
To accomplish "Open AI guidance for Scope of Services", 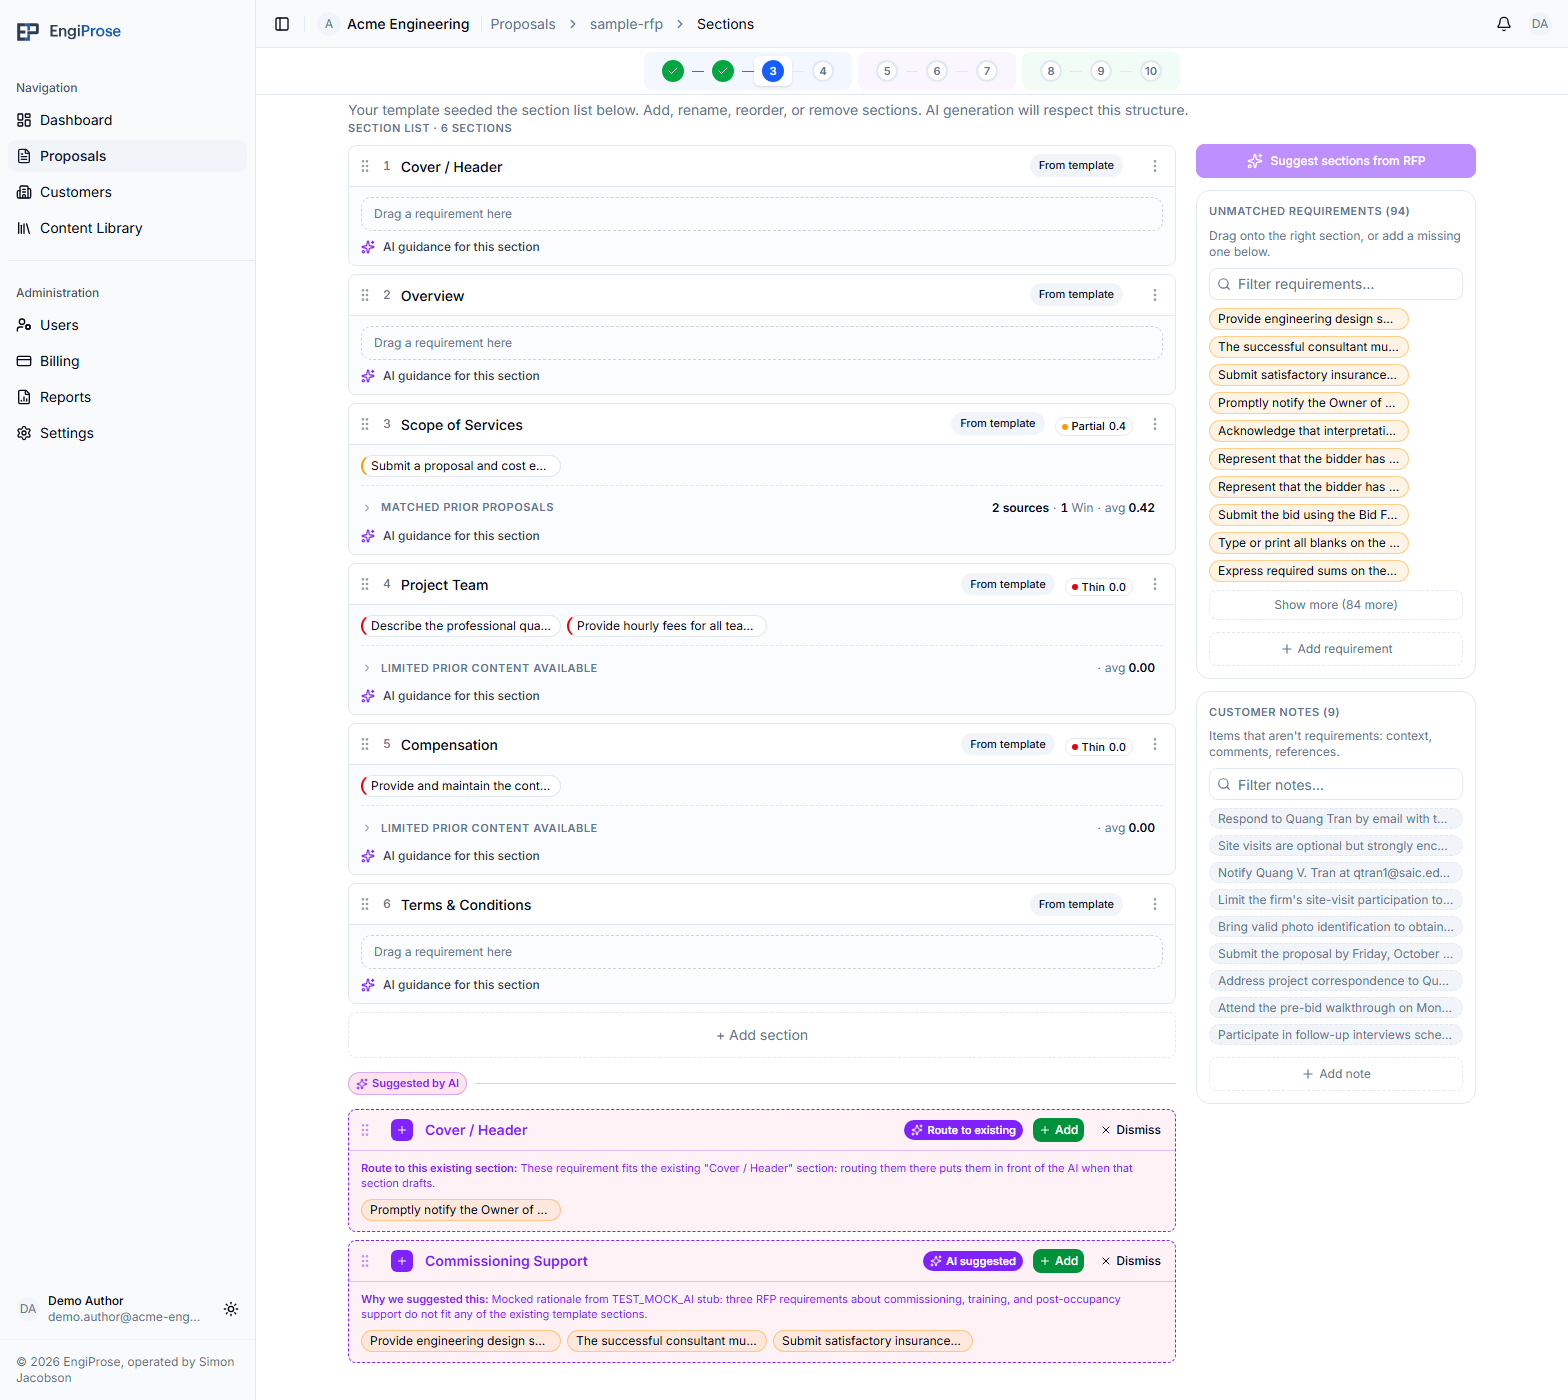I will (x=451, y=536).
